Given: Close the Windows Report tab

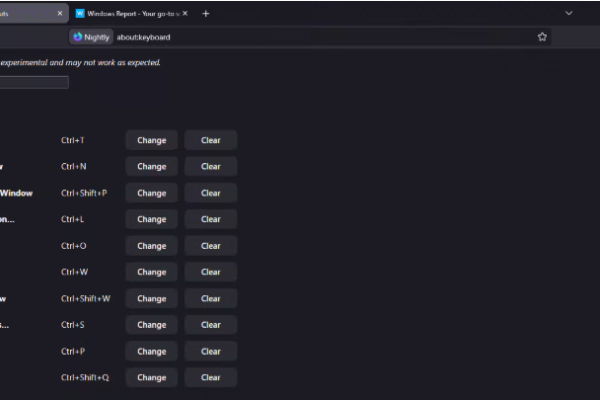Looking at the screenshot, I should 187,14.
